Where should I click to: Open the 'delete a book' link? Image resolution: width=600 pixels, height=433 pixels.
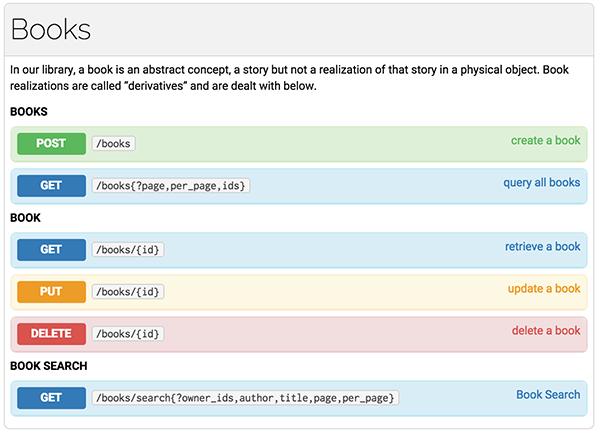(x=545, y=331)
